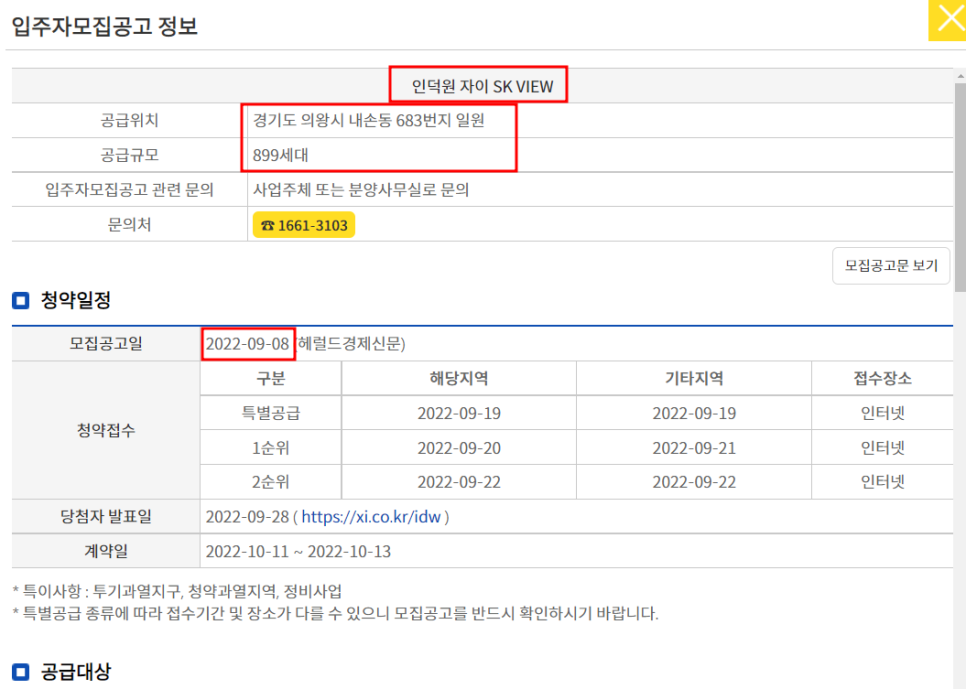Open the 모집공고문 보기 button

coord(891,266)
